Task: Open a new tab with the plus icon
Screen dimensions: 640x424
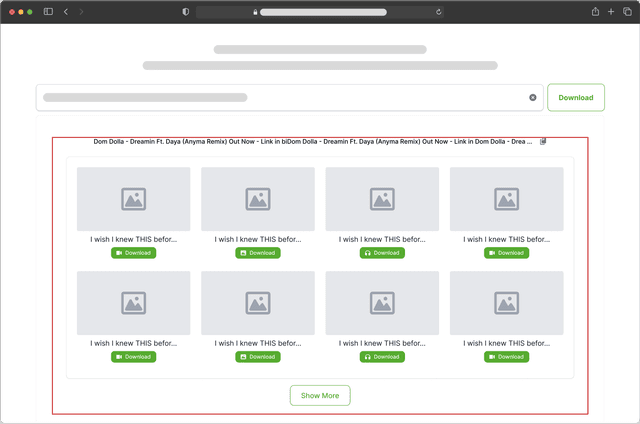Action: pyautogui.click(x=611, y=12)
